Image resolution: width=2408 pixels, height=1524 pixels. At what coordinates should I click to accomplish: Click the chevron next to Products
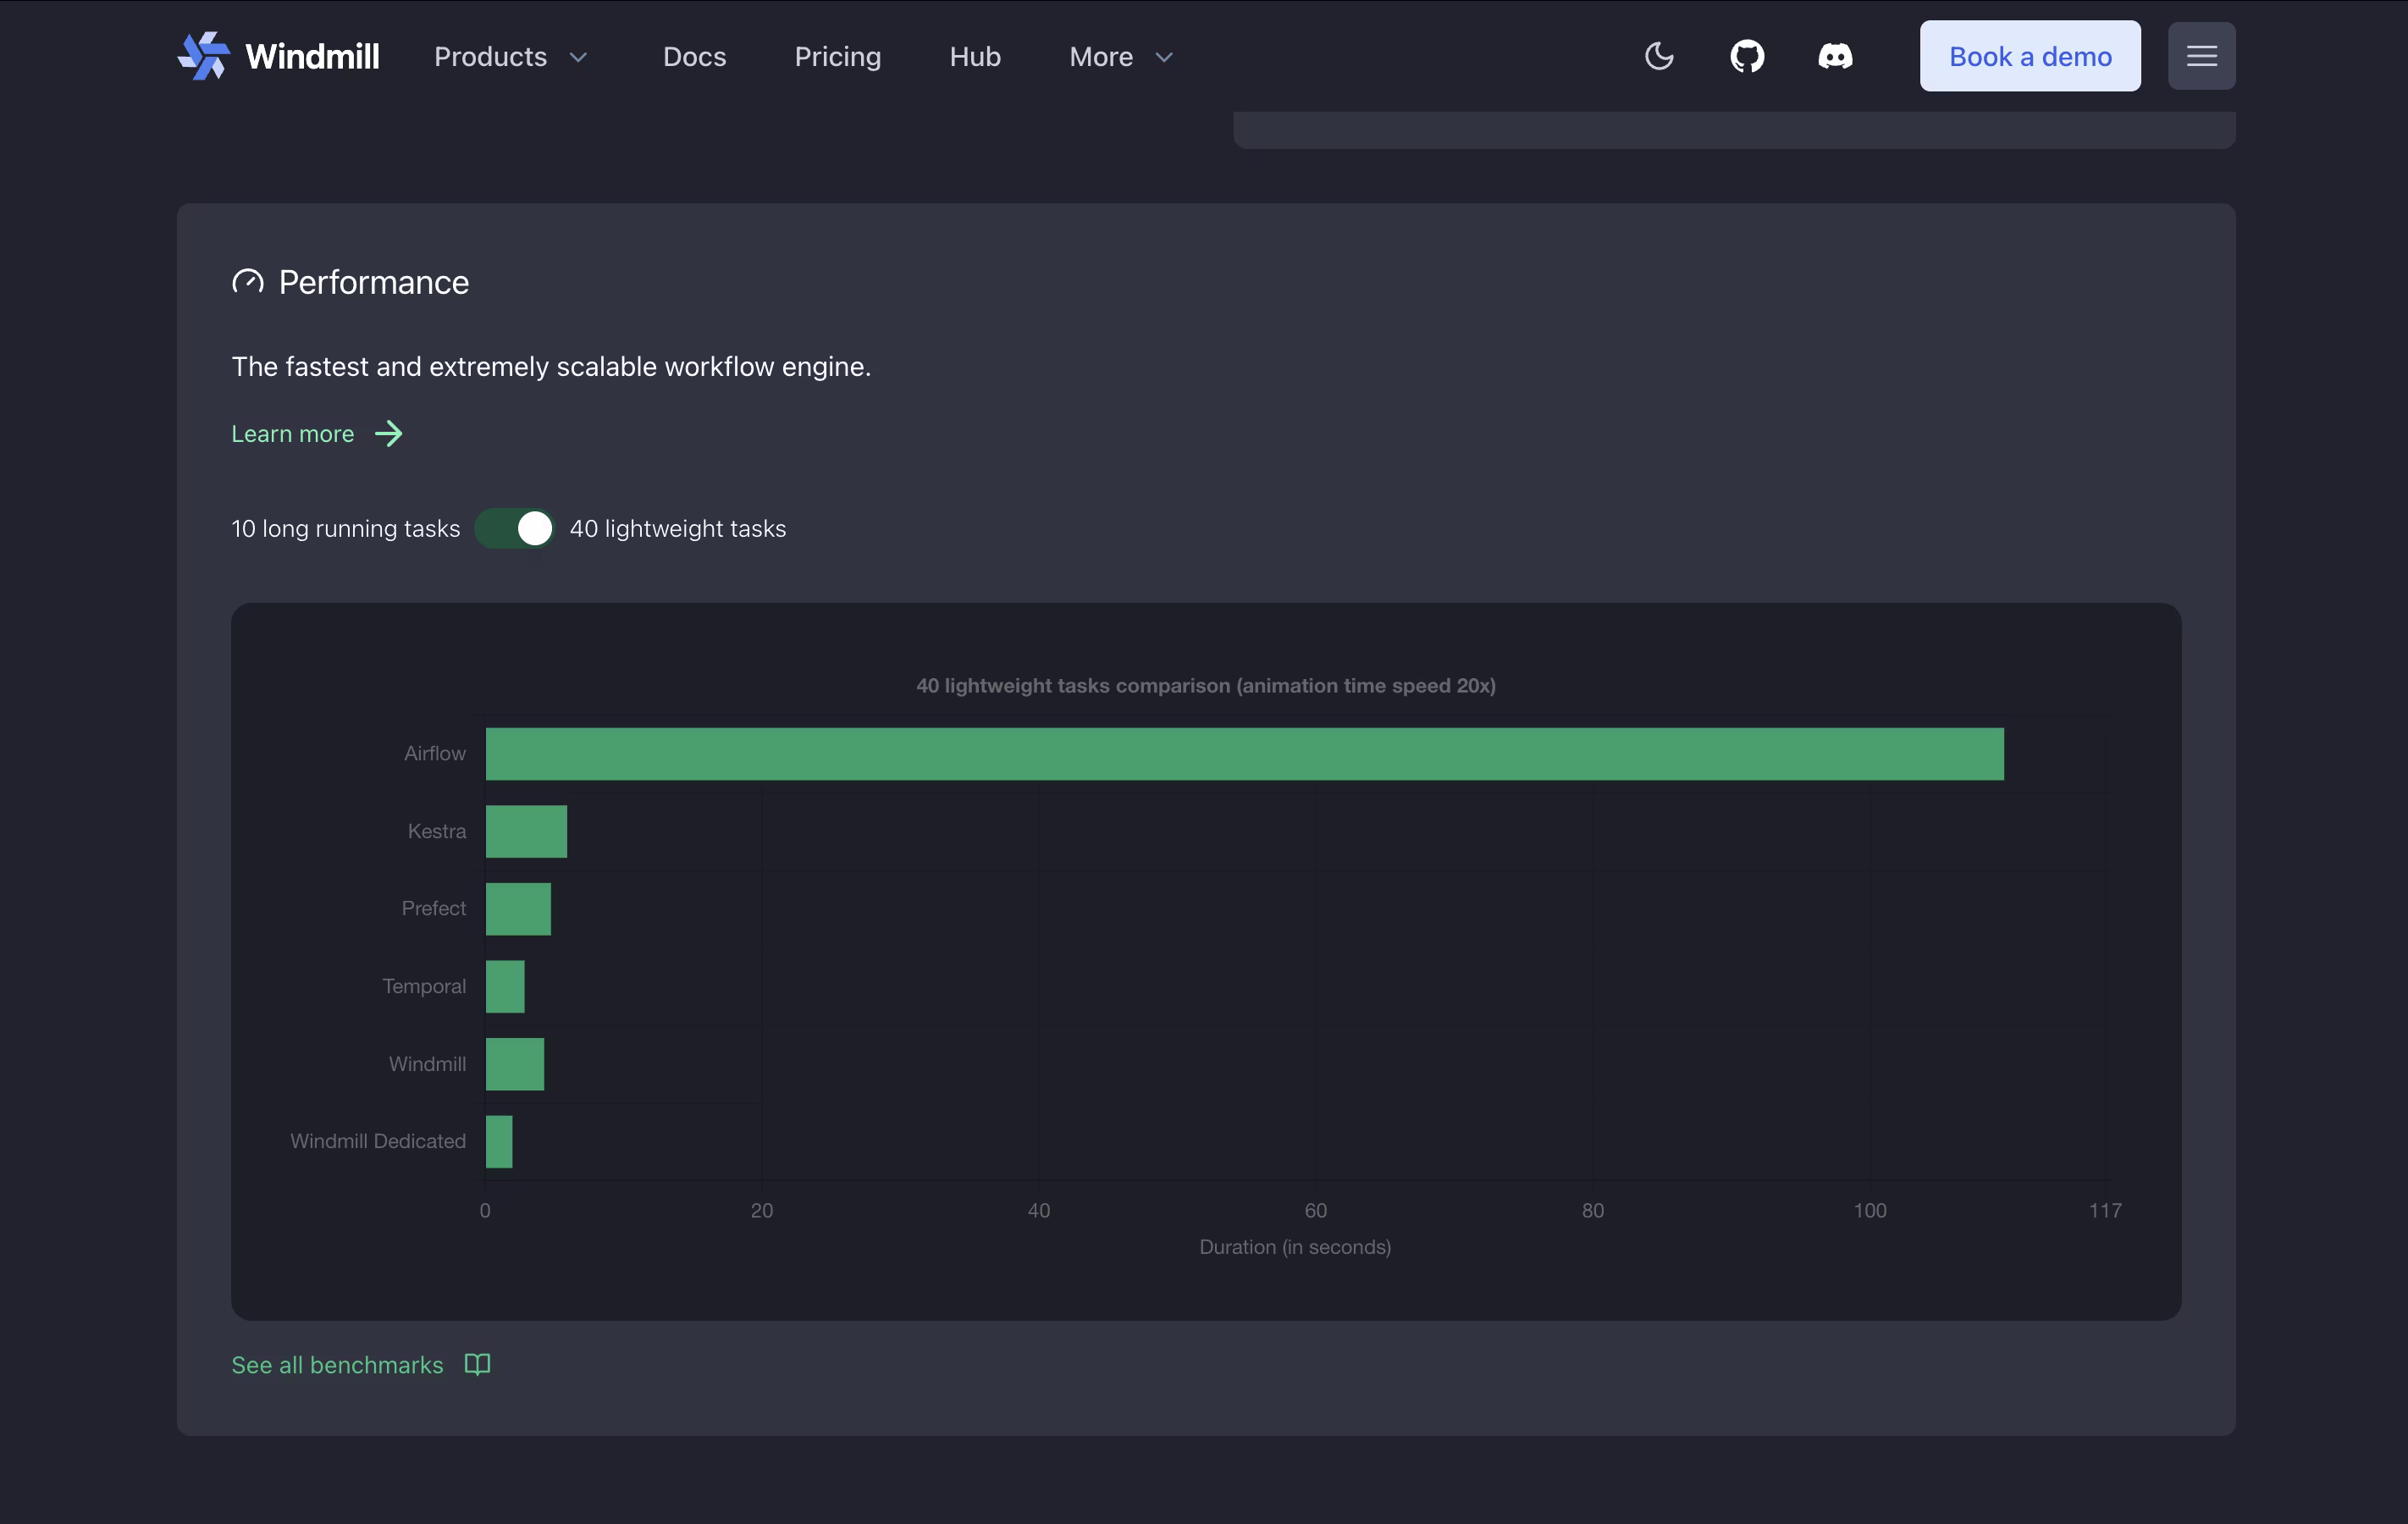[578, 58]
